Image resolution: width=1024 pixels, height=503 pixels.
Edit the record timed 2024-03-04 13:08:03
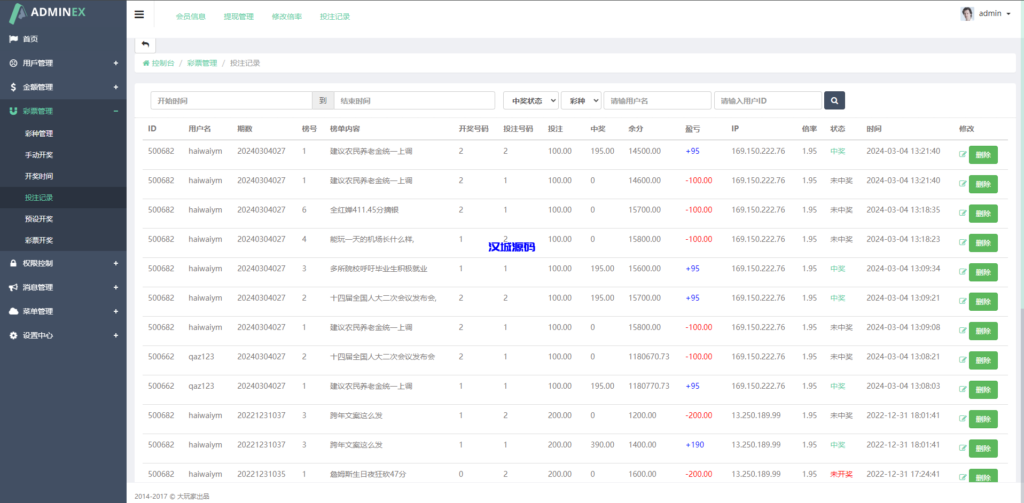point(963,387)
